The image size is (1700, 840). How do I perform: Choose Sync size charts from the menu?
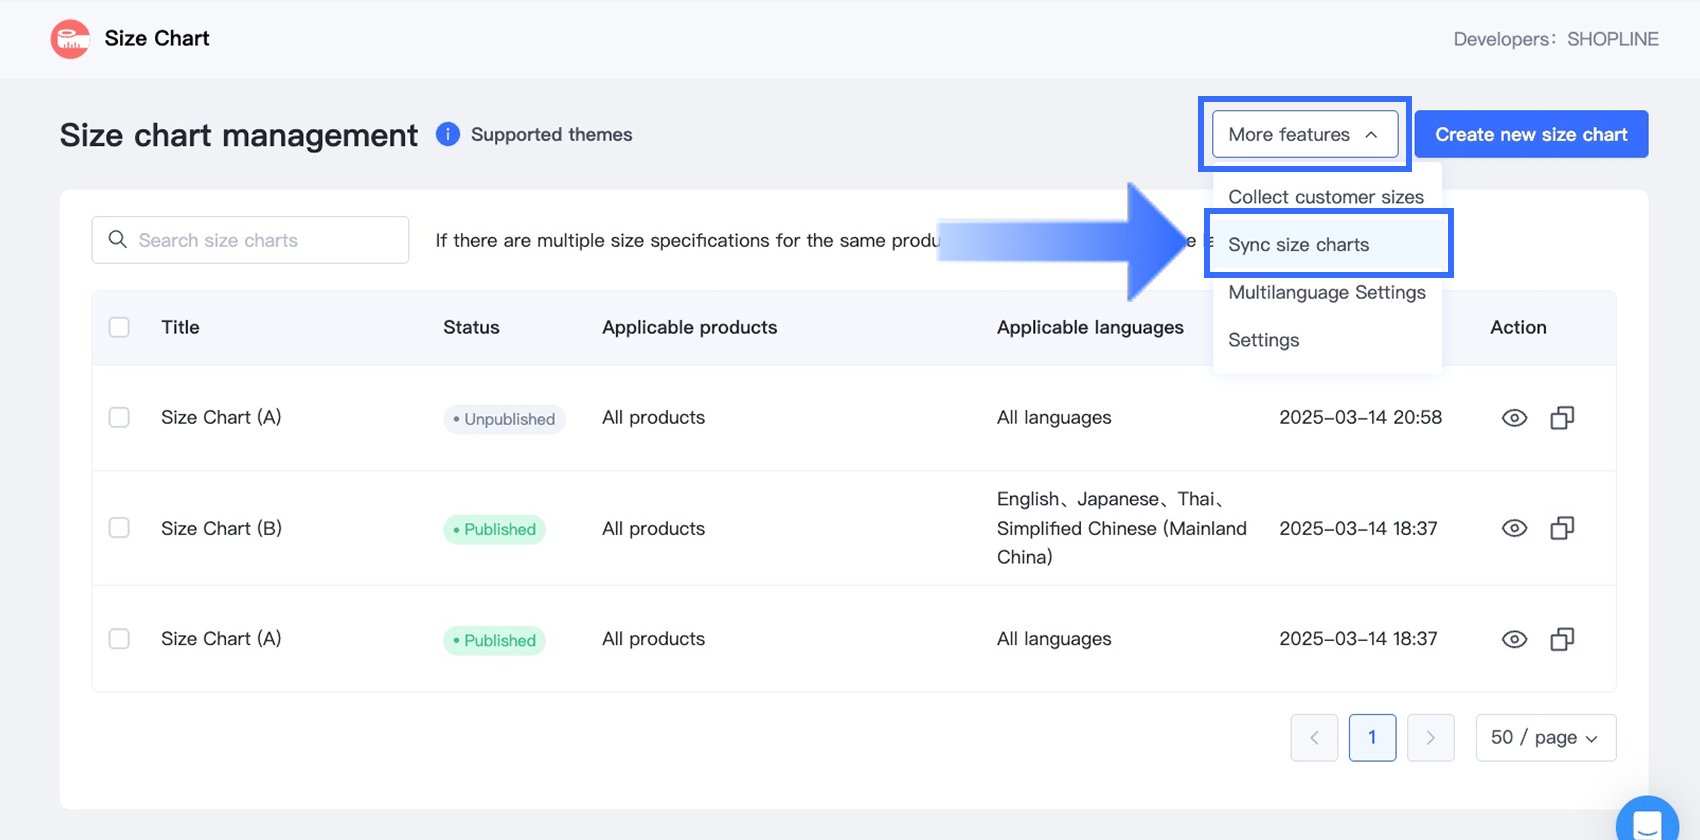[x=1298, y=245]
